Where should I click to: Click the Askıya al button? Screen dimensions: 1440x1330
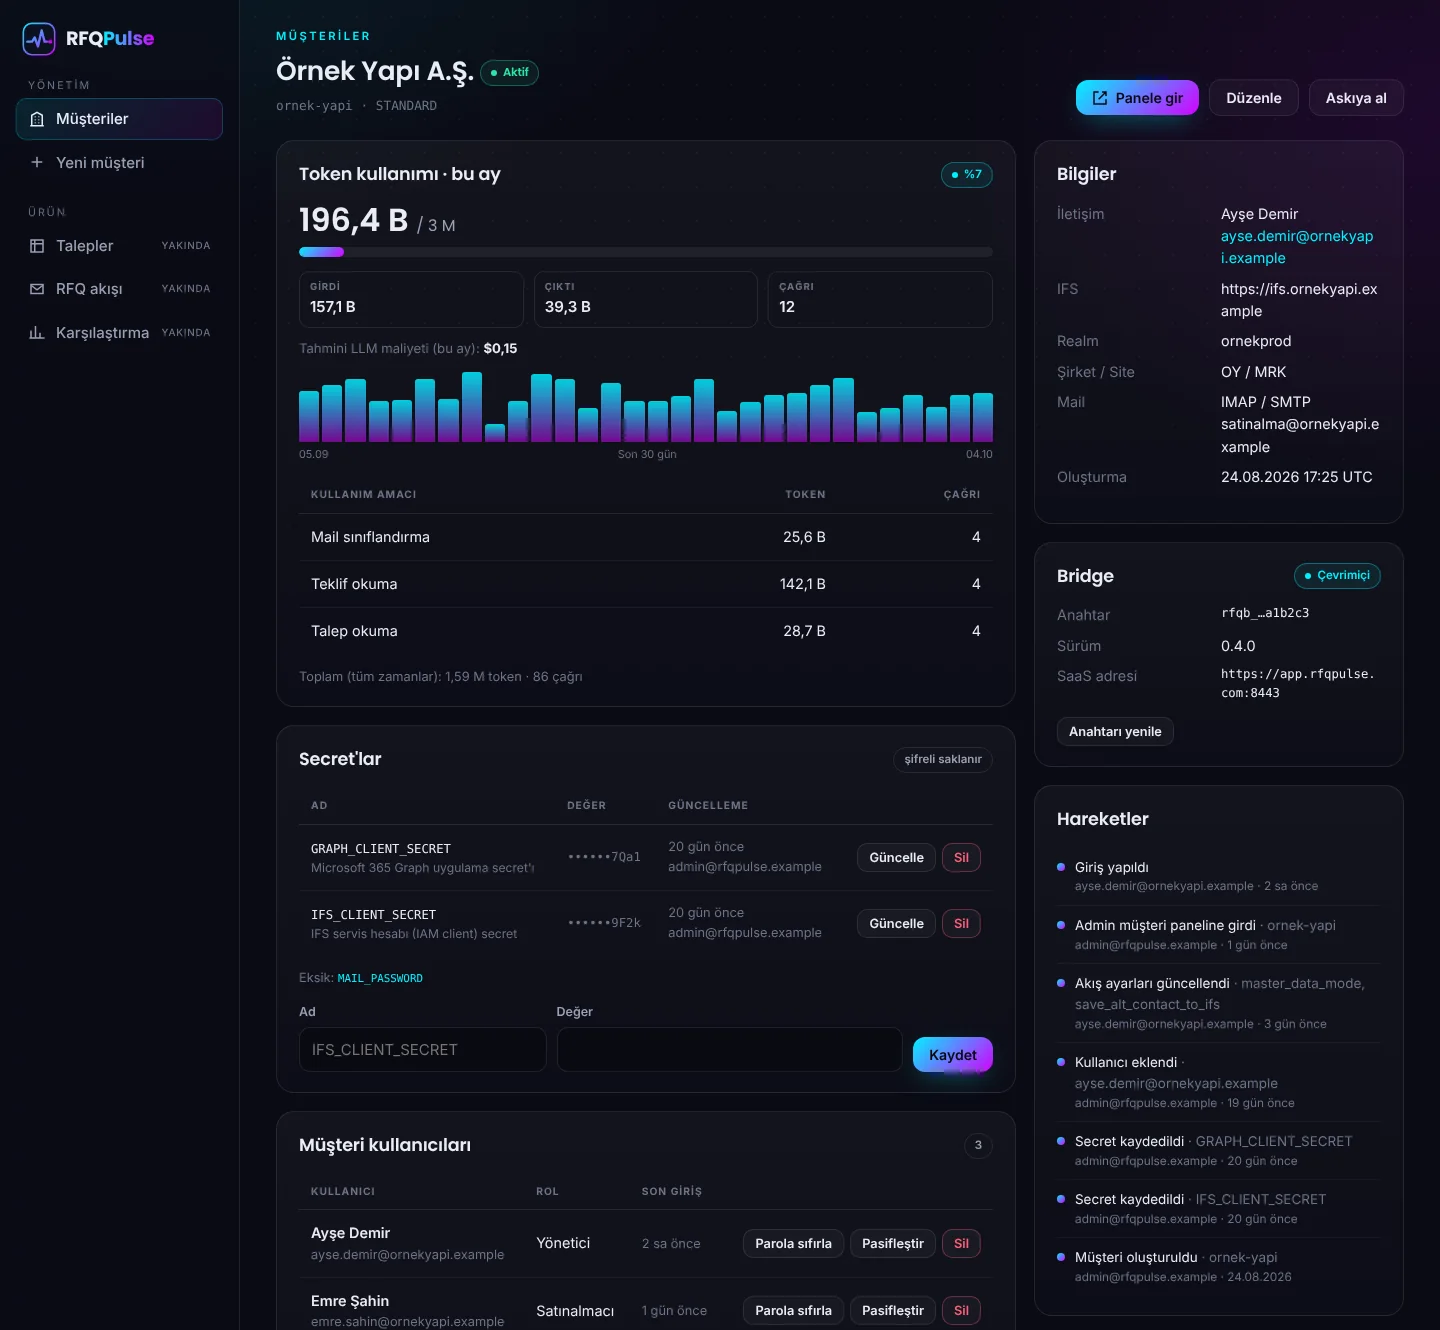(1356, 98)
